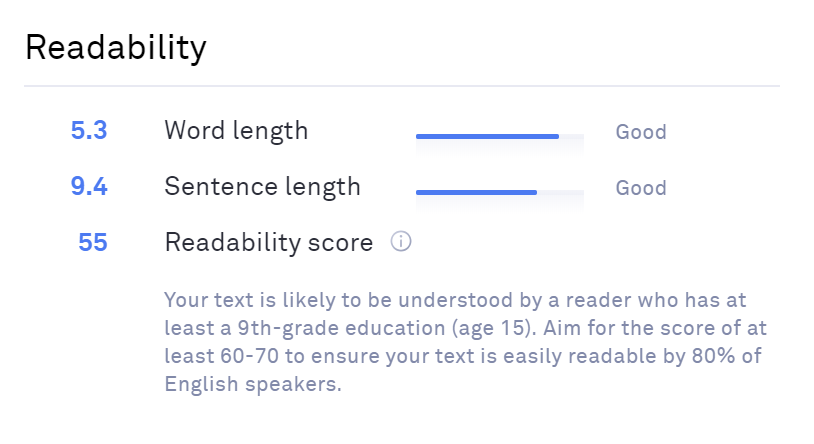This screenshot has width=814, height=444.
Task: Click the unfilled end of Word length bar
Action: [572, 137]
